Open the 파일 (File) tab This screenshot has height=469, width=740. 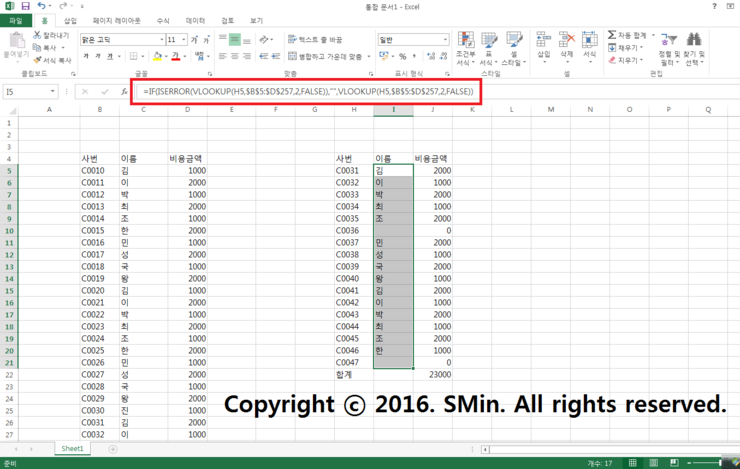coord(16,21)
